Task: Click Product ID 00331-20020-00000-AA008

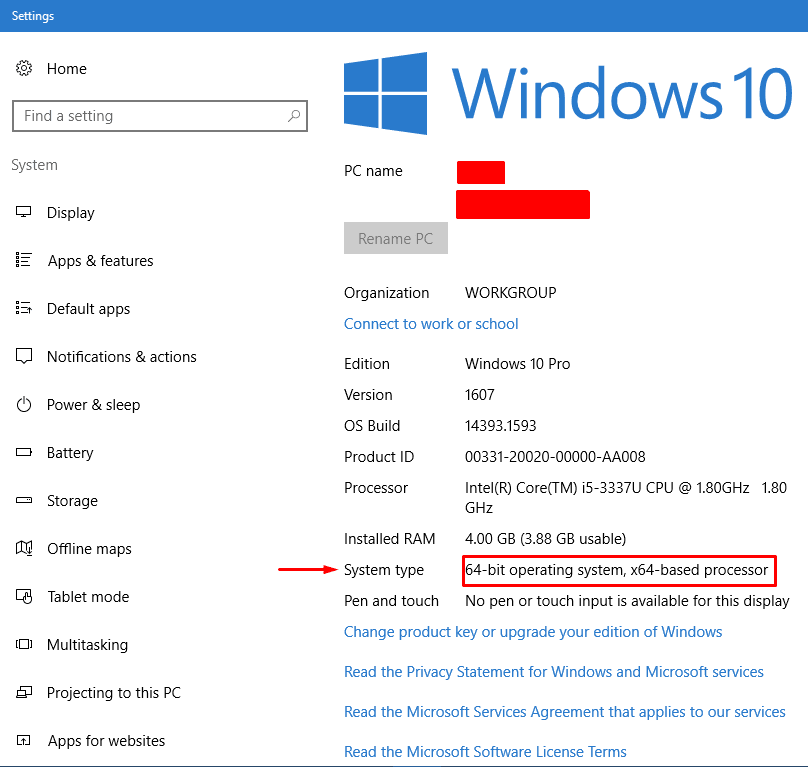Action: click(555, 457)
